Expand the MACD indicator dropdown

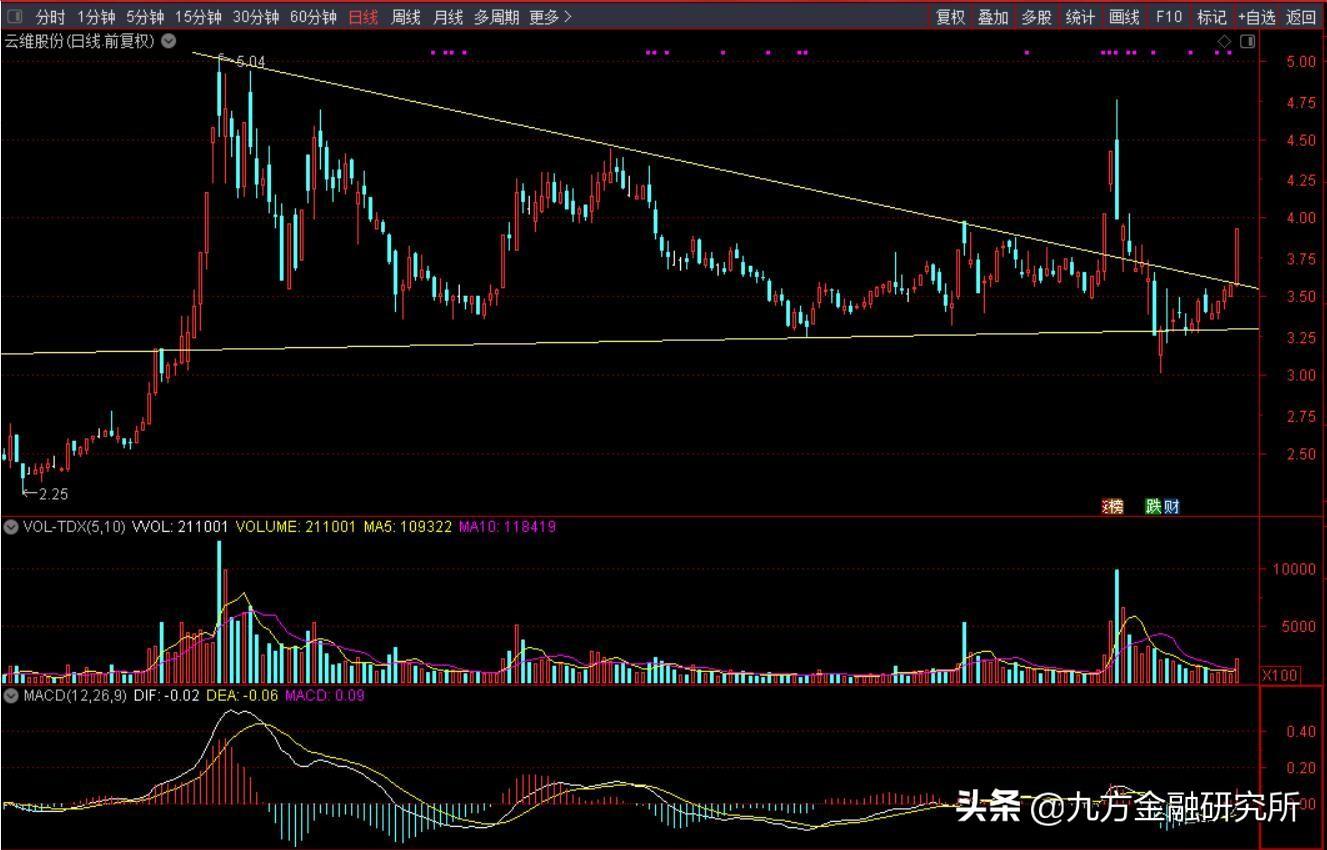[11, 695]
